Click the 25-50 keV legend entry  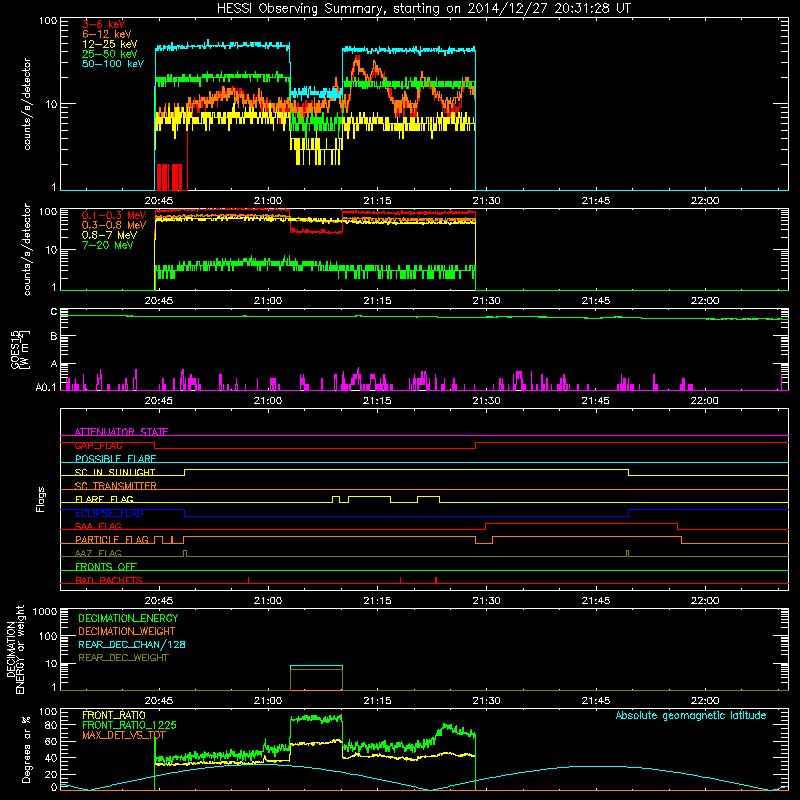[109, 54]
